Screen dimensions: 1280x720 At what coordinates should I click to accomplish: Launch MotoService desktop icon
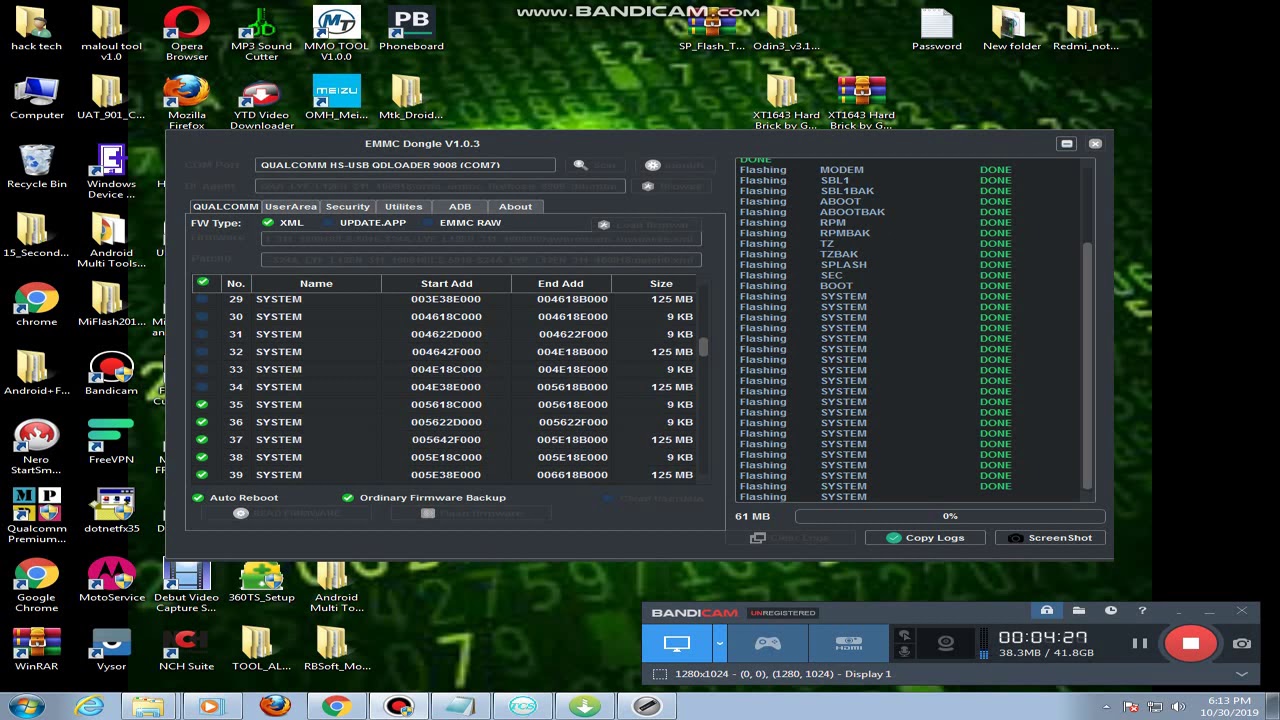tap(111, 580)
